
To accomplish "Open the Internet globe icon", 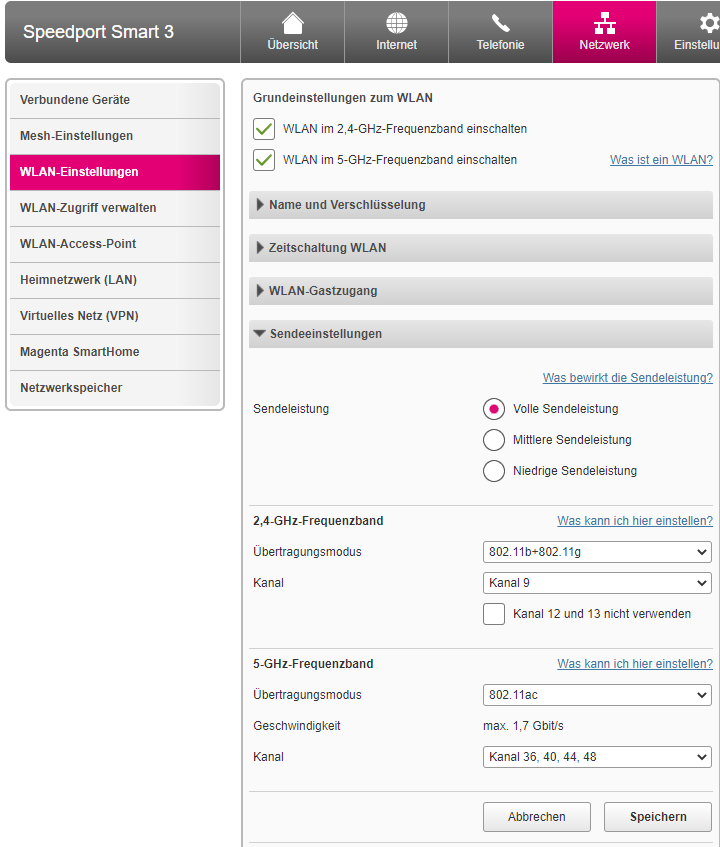I will point(396,23).
